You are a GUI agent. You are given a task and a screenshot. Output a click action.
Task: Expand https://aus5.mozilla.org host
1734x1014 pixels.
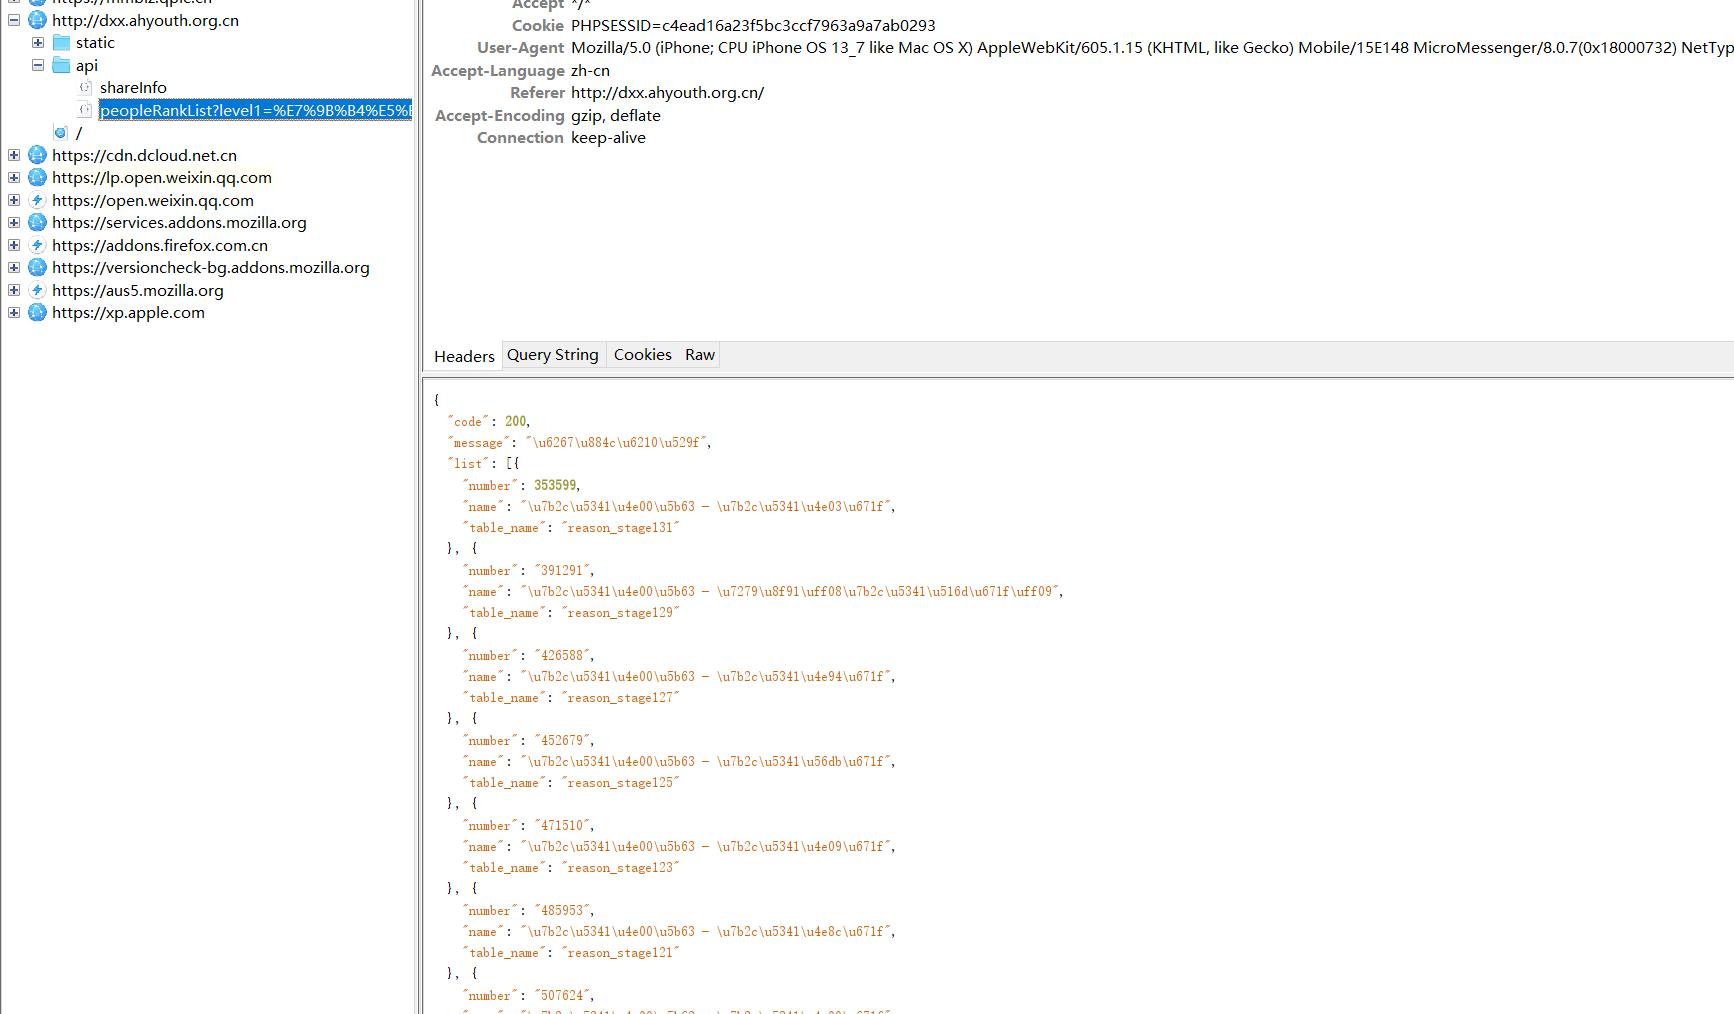(14, 290)
